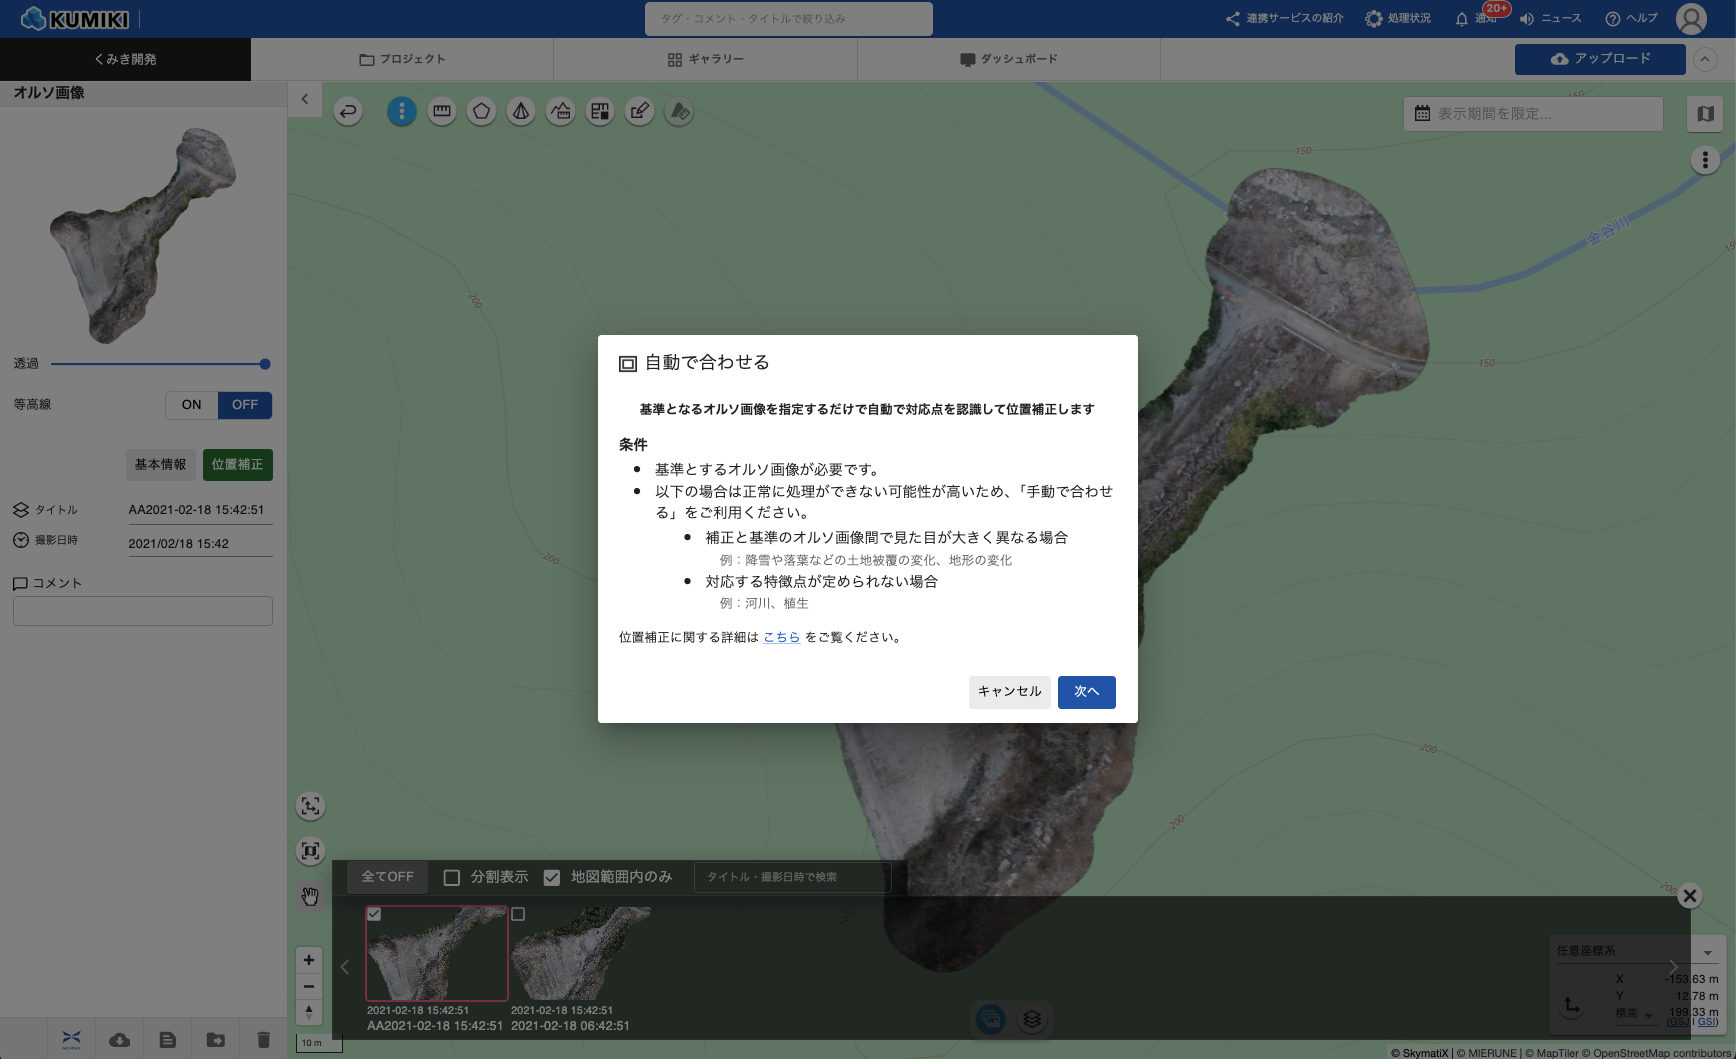Open the elevation profile tool
Screen dimensions: 1736x1059
(x=561, y=112)
